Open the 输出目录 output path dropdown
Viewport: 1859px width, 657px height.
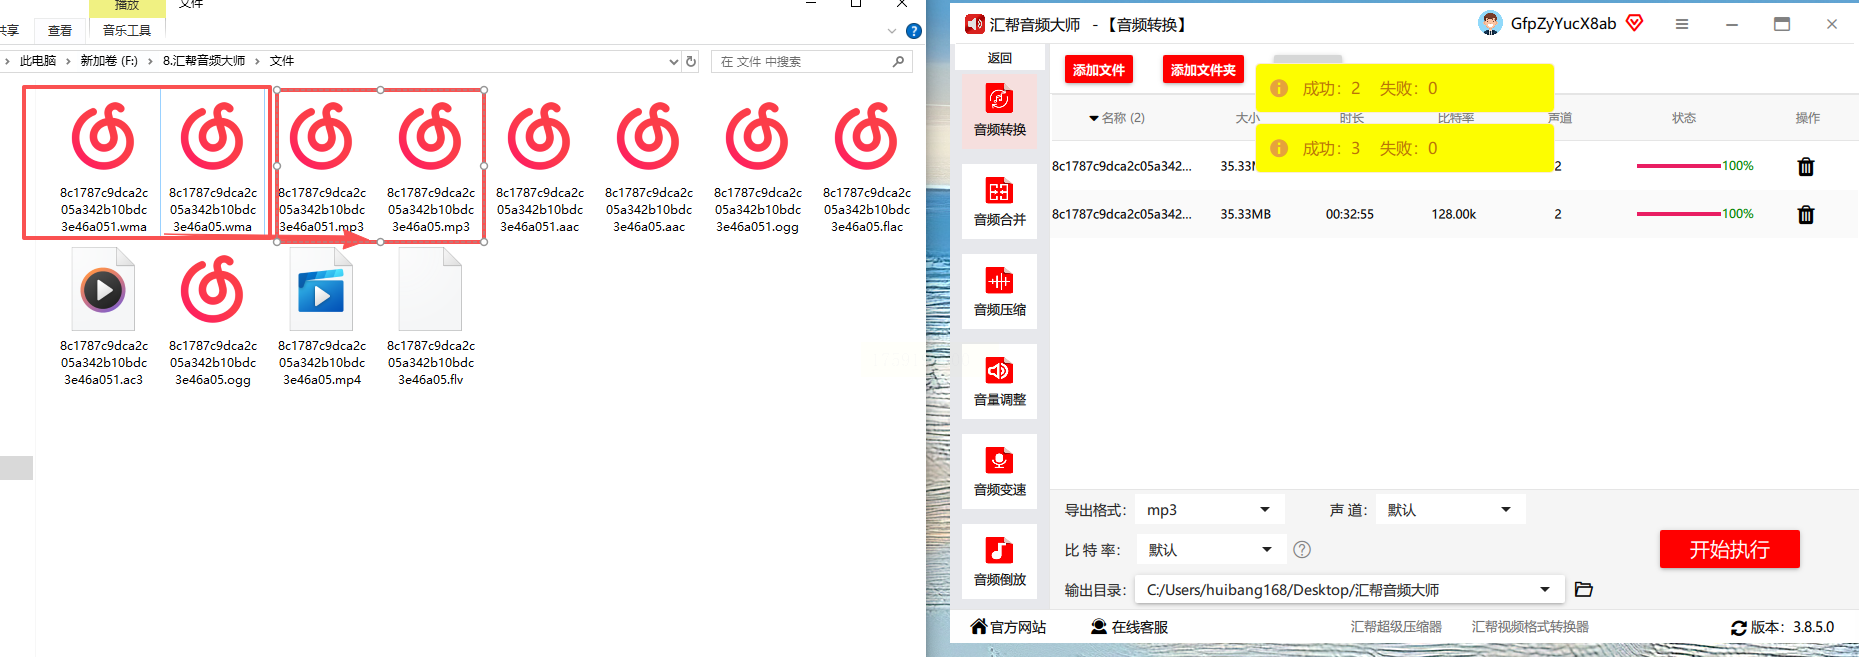point(1350,589)
